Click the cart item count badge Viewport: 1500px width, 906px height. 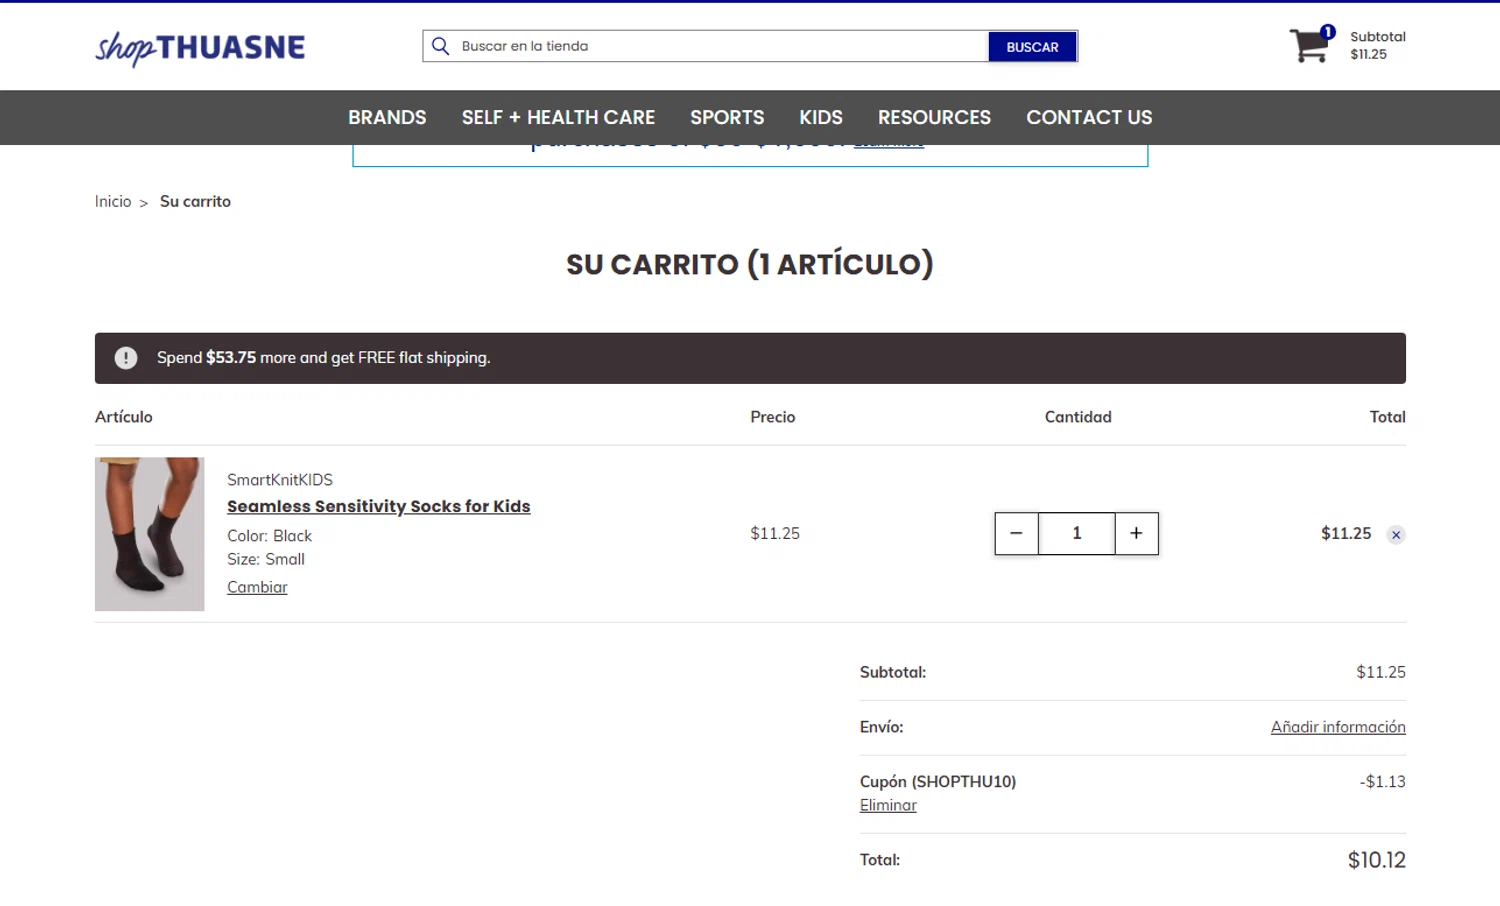[x=1328, y=32]
